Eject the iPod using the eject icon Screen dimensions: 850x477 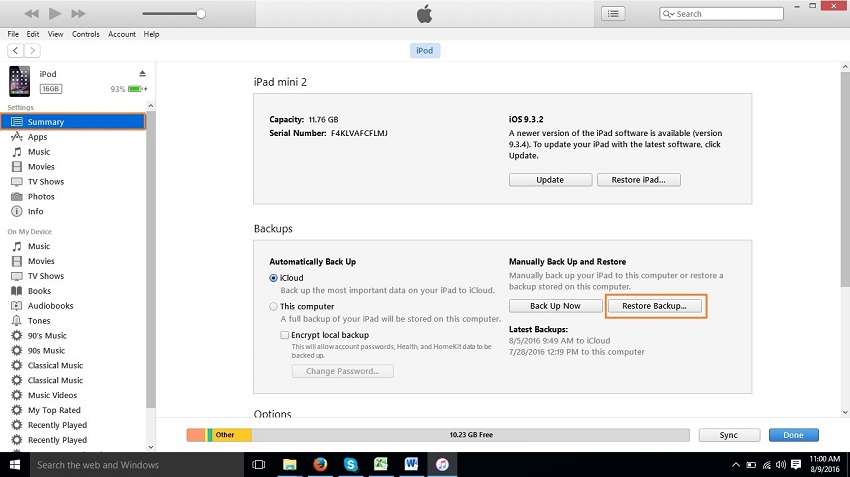pyautogui.click(x=142, y=74)
